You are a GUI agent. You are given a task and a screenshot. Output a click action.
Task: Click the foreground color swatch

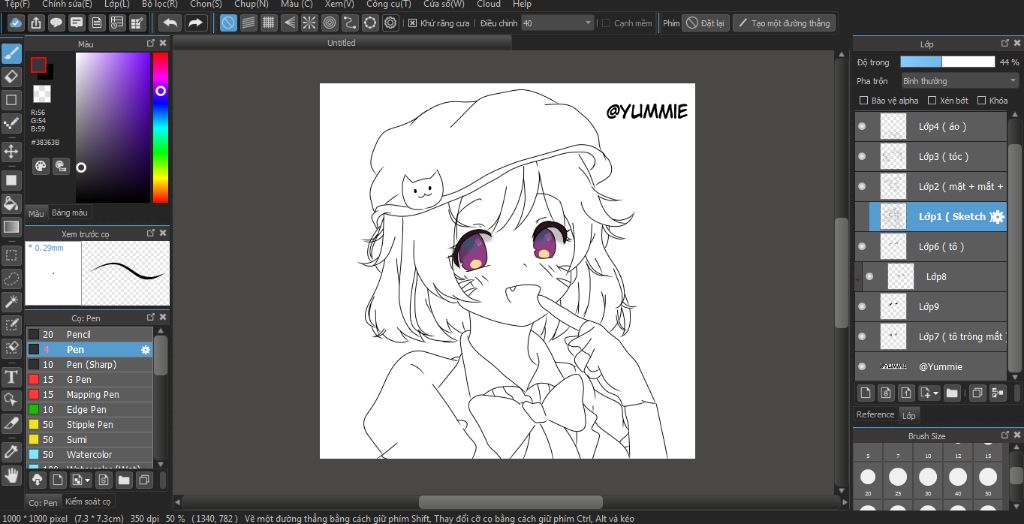tap(39, 65)
